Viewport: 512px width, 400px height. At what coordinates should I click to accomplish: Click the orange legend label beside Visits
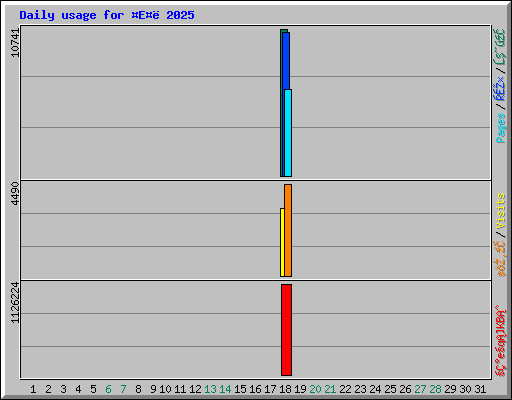pyautogui.click(x=500, y=259)
